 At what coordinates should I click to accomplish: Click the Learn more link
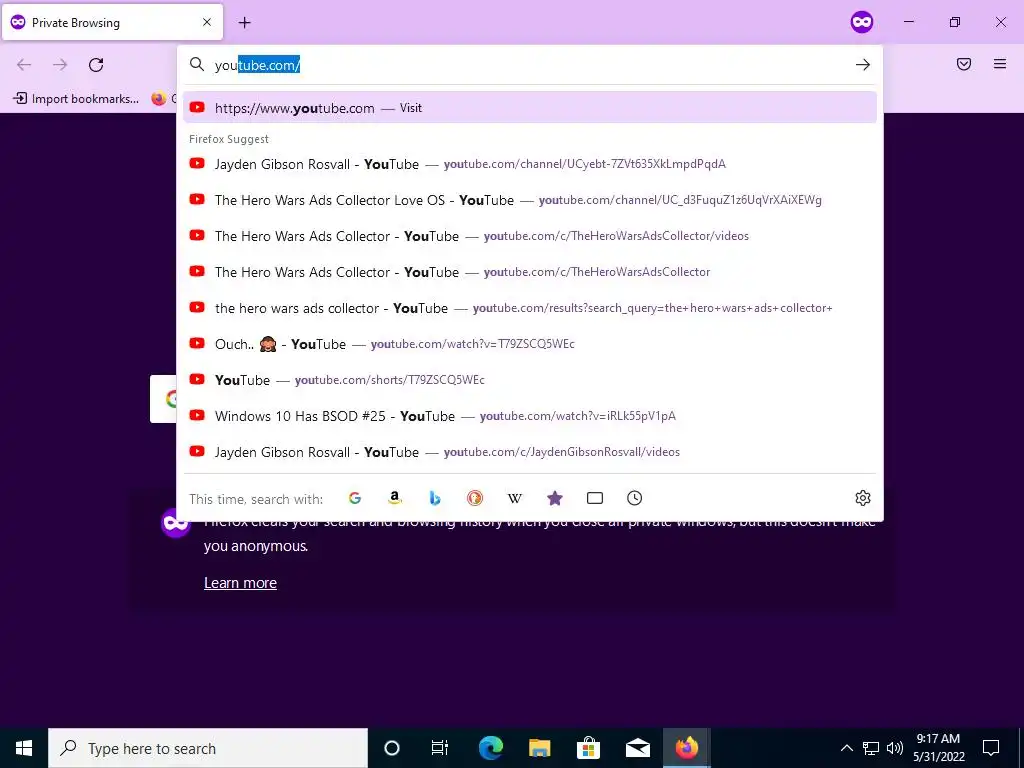pos(240,583)
